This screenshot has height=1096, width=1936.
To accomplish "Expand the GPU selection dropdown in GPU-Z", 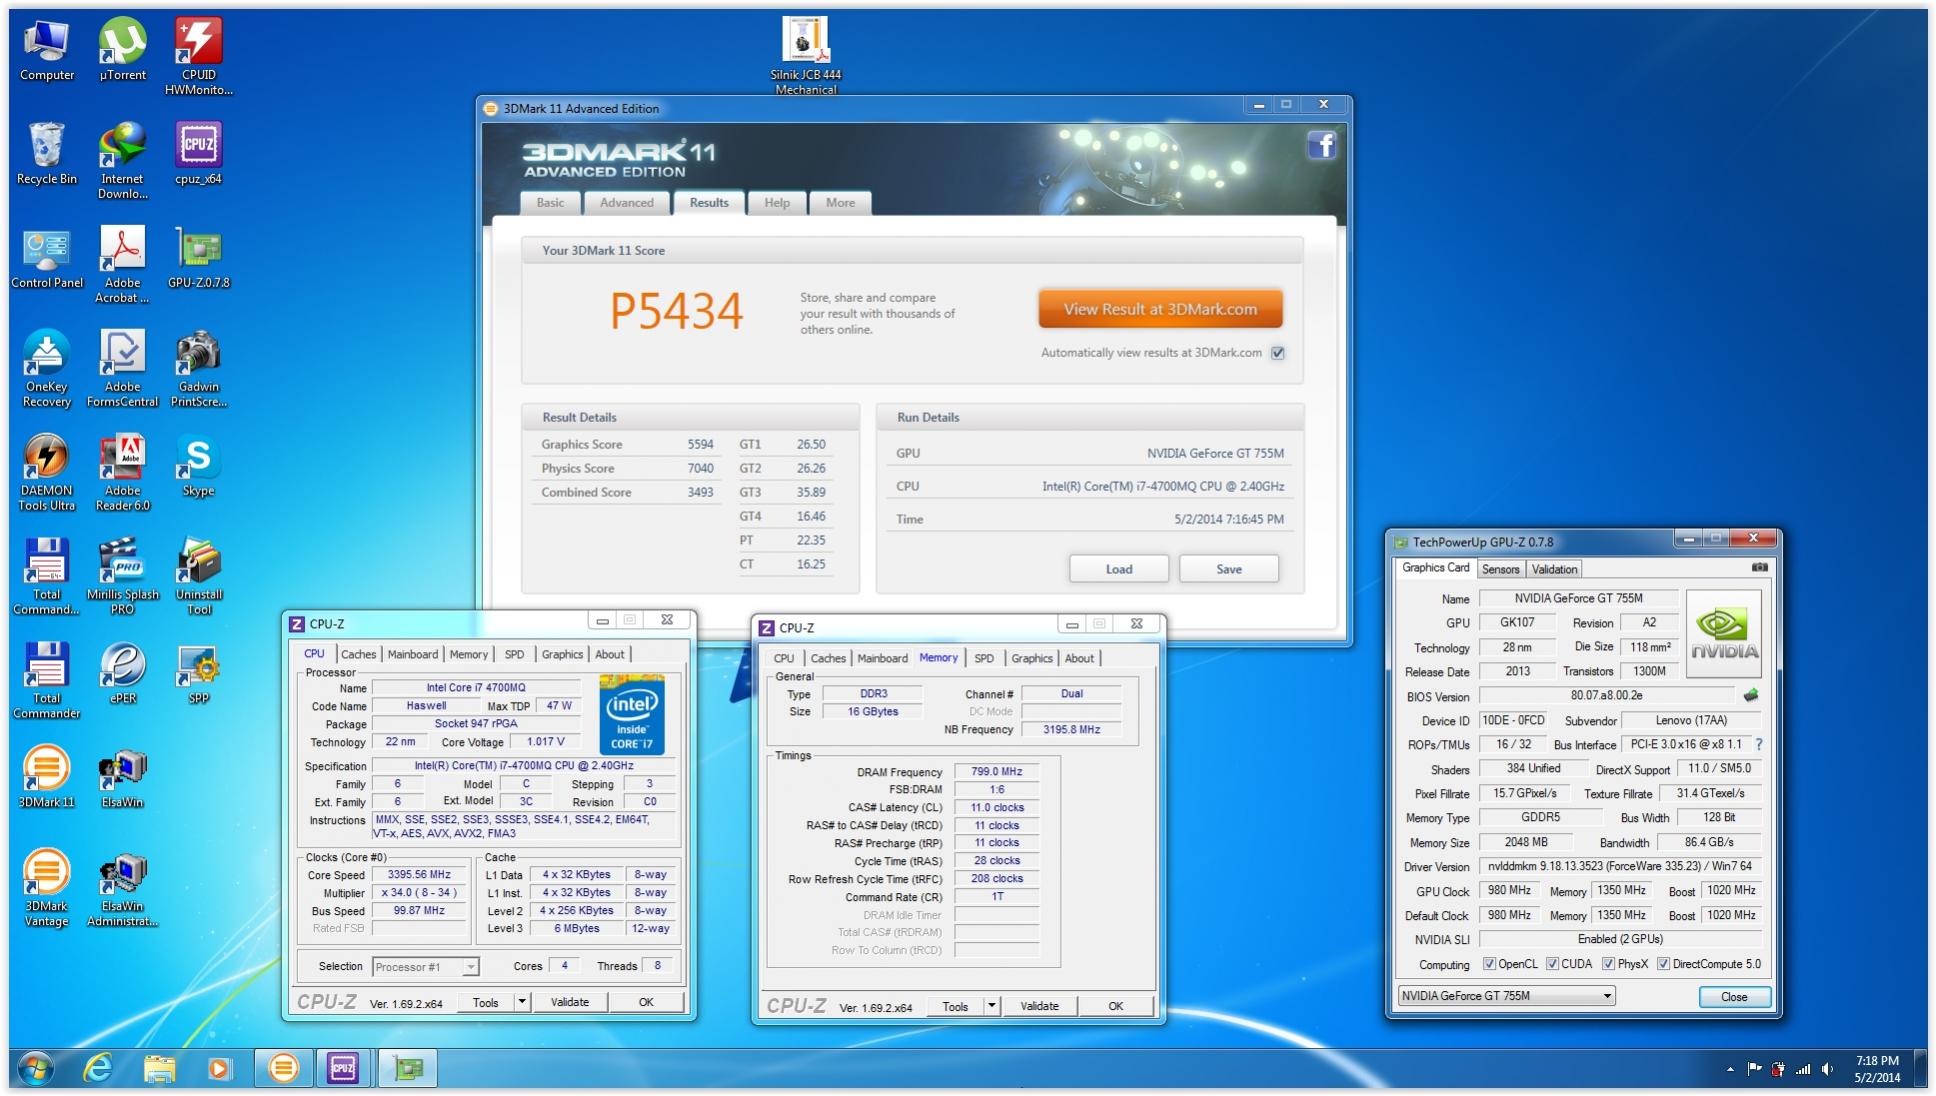I will tap(1607, 996).
